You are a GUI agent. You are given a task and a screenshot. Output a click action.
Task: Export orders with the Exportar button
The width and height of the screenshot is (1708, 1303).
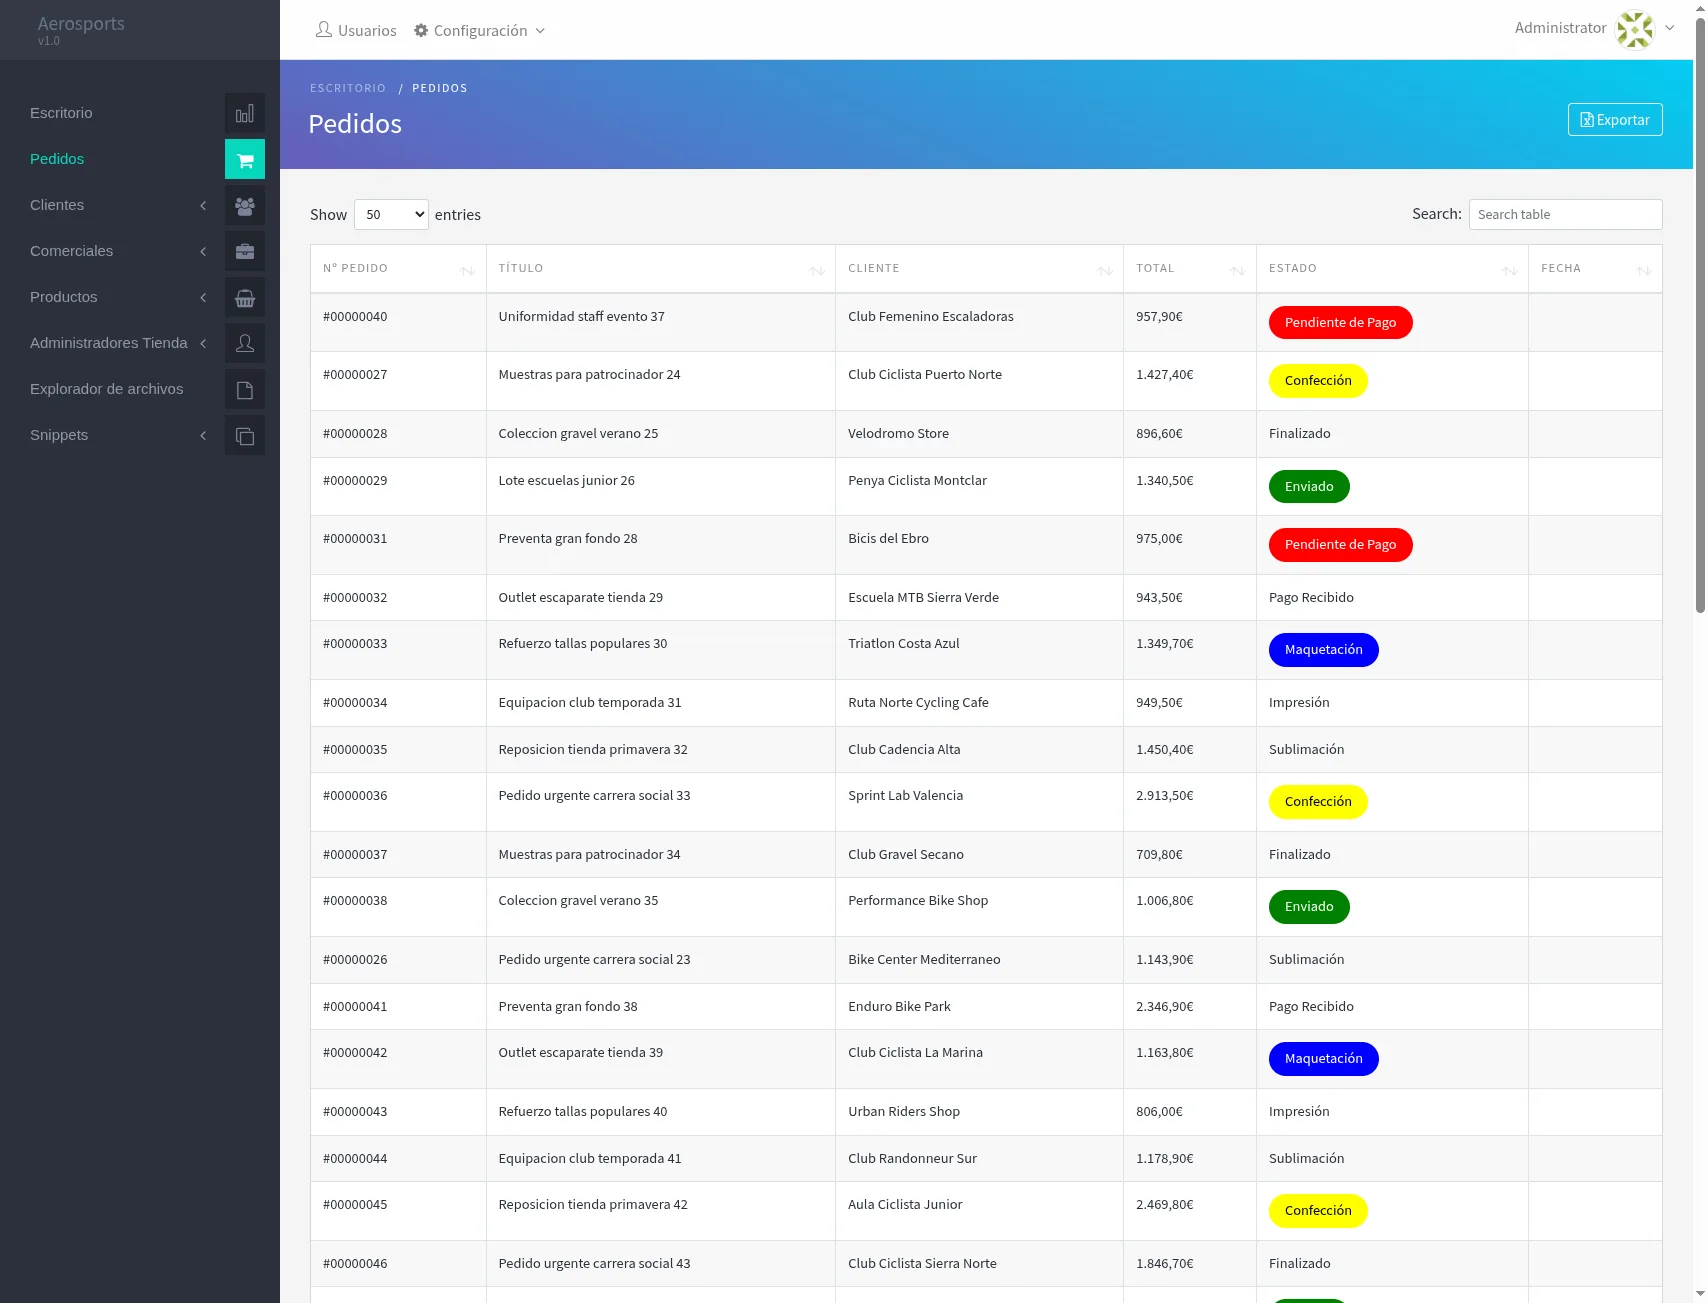(1615, 120)
